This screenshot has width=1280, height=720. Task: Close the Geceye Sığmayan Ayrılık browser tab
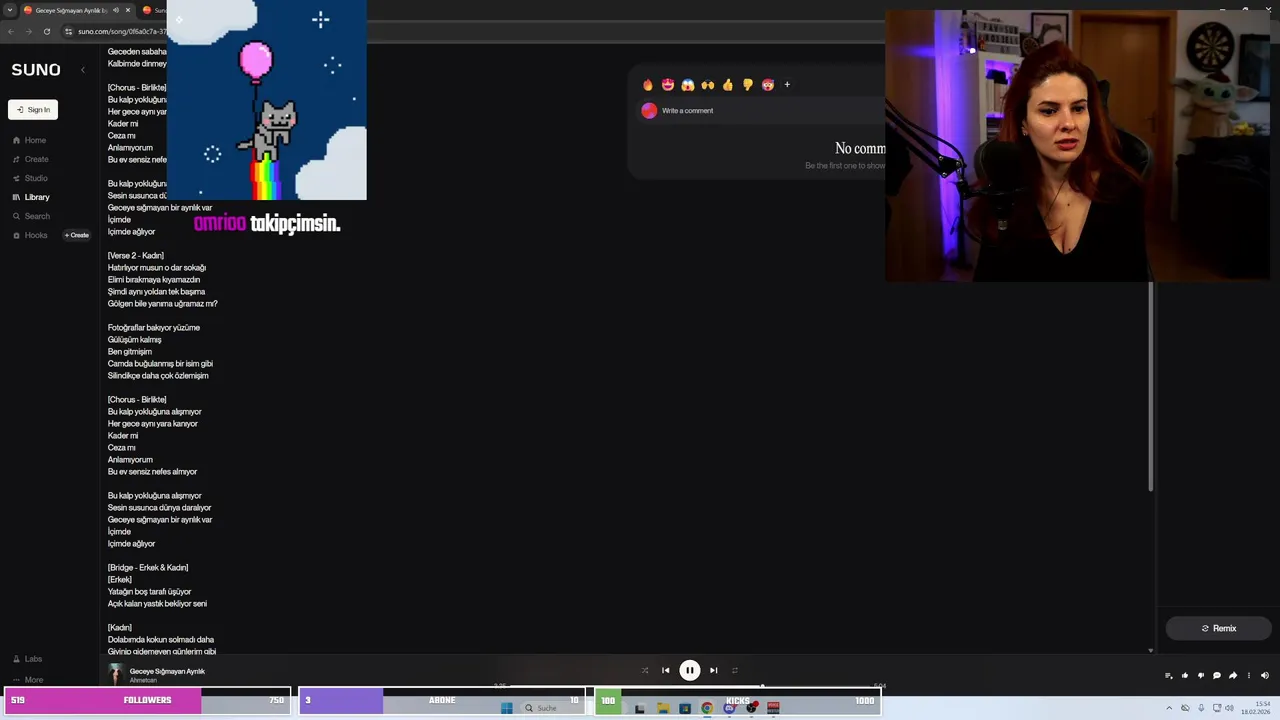(x=128, y=10)
